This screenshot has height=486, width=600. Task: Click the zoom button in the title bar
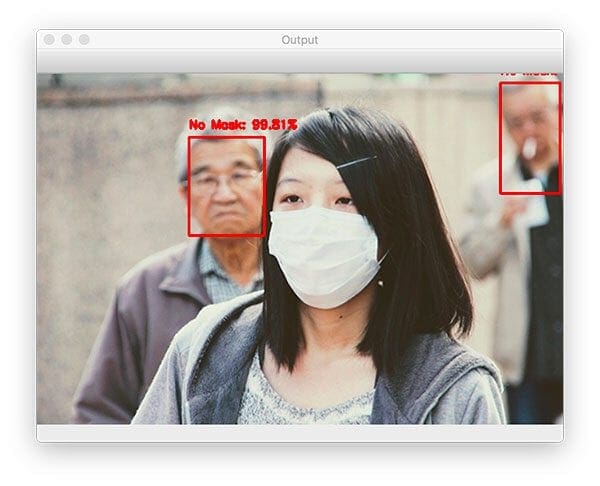click(x=84, y=39)
